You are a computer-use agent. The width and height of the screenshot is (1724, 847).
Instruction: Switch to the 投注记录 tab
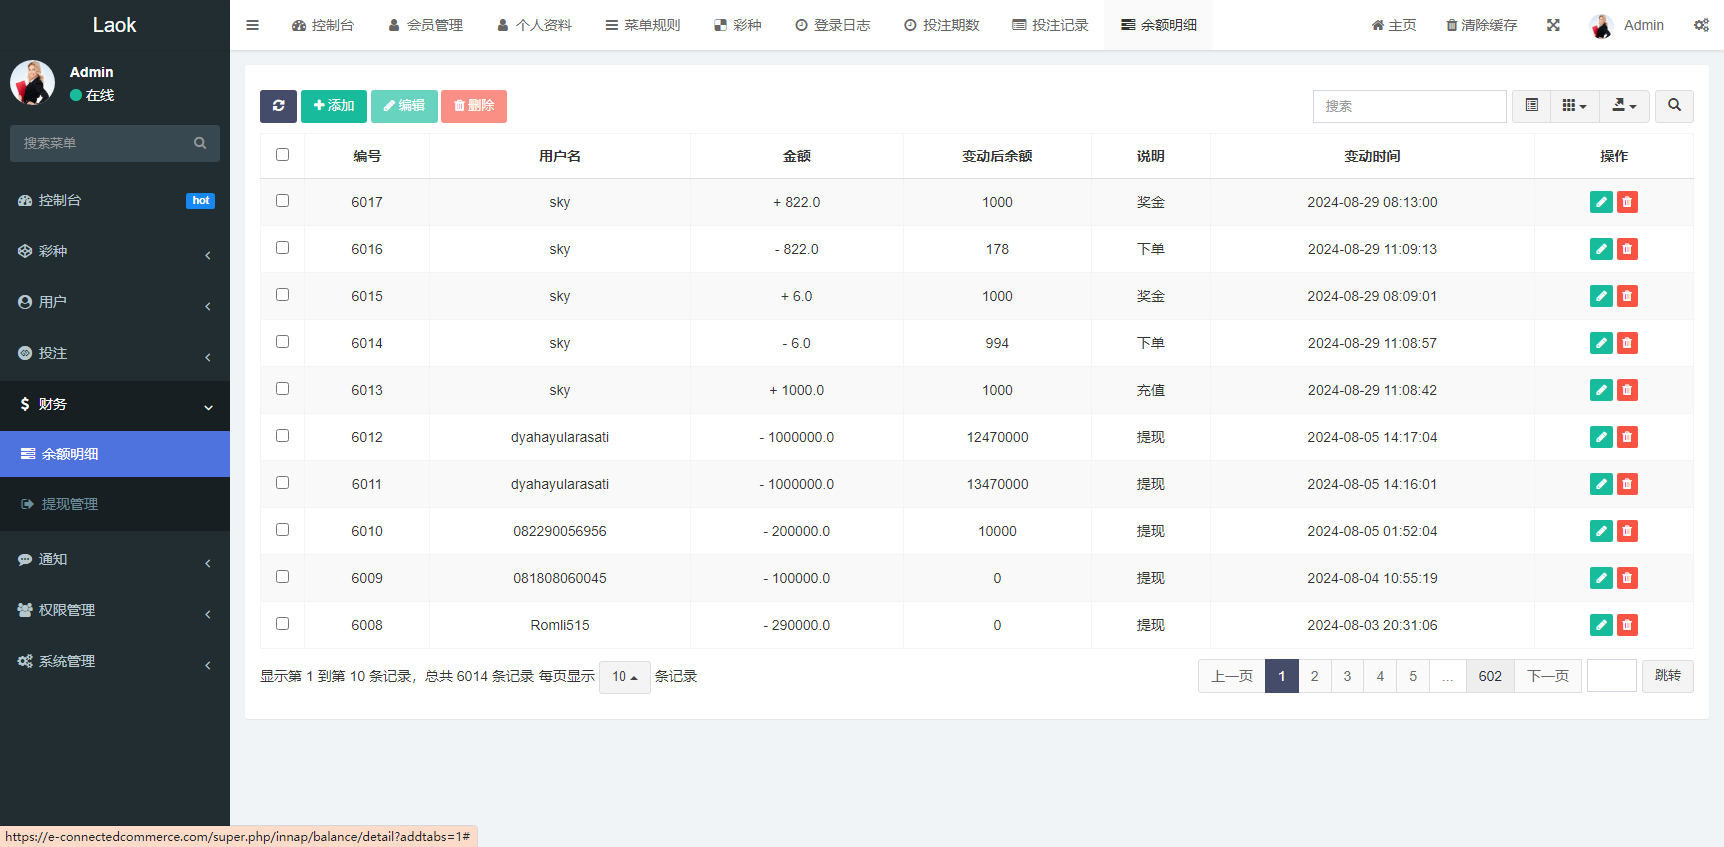click(1050, 25)
